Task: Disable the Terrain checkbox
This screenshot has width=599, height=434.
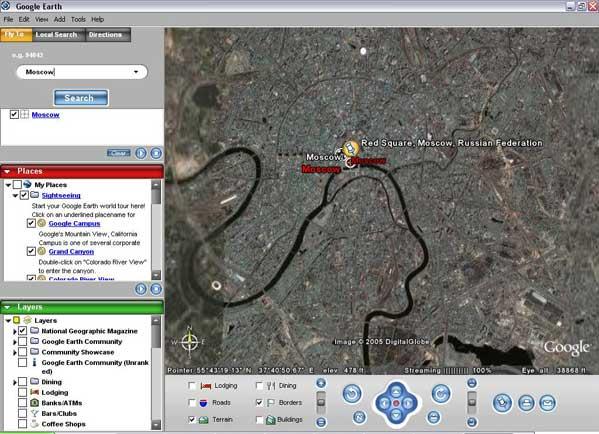Action: tap(192, 419)
